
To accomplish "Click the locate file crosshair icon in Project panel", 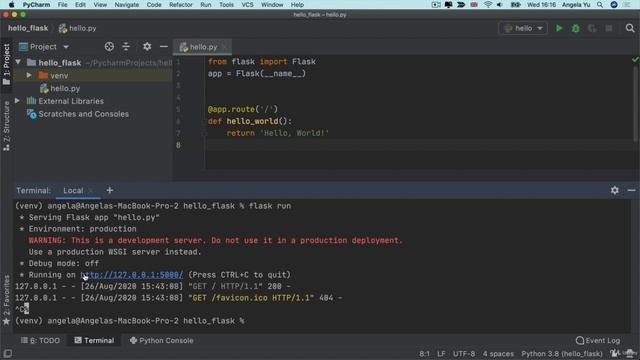I will pyautogui.click(x=109, y=47).
